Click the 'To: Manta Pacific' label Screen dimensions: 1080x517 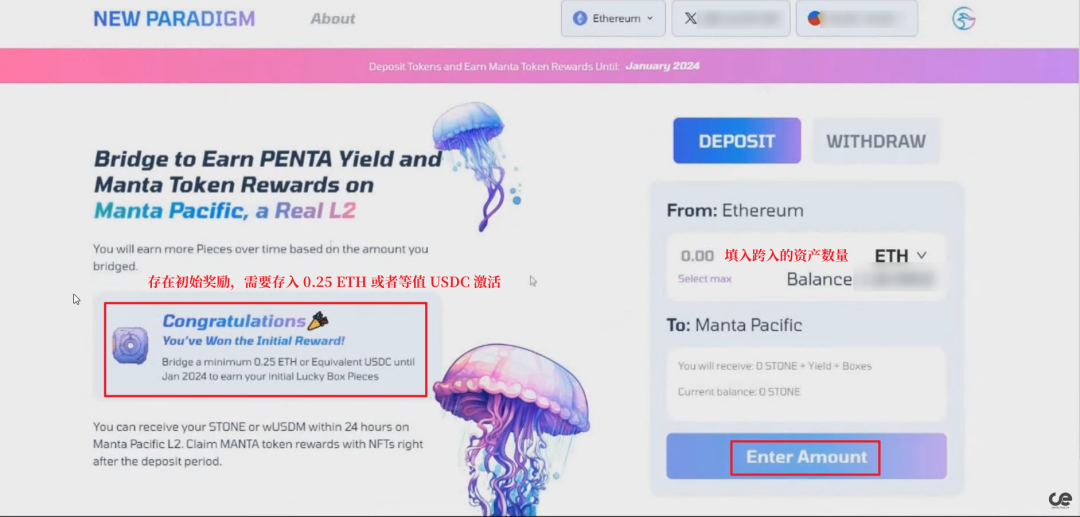(x=734, y=325)
